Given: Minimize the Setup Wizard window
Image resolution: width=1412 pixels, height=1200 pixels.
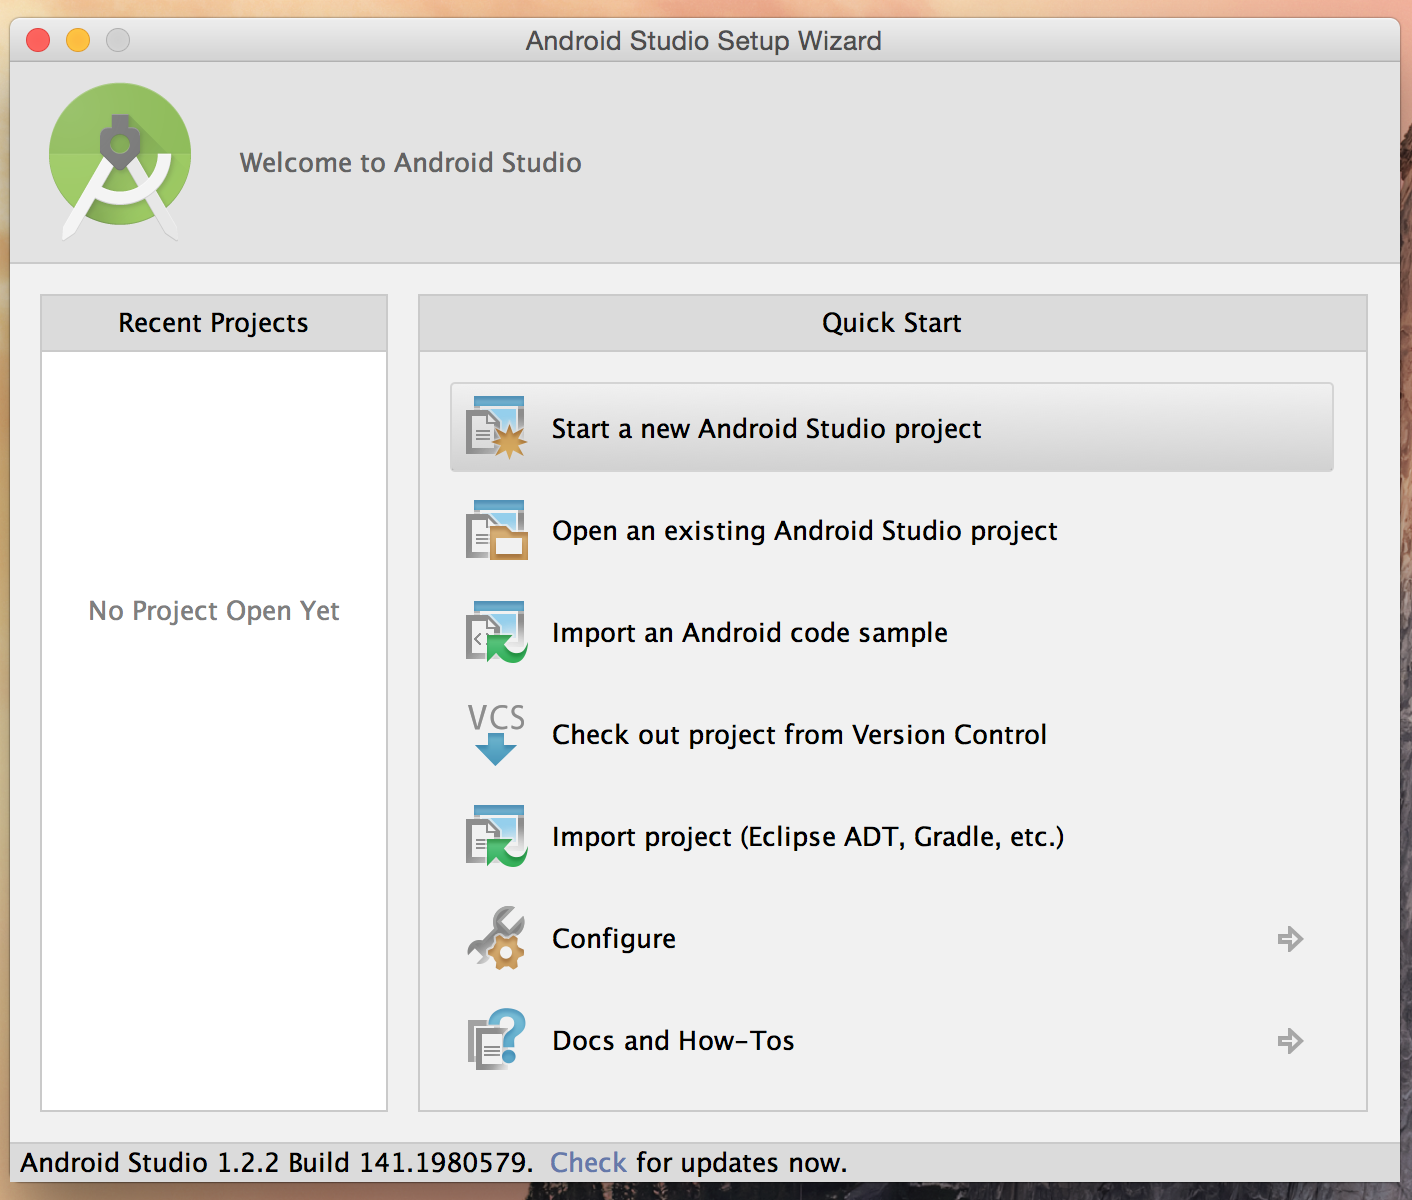Looking at the screenshot, I should [78, 40].
